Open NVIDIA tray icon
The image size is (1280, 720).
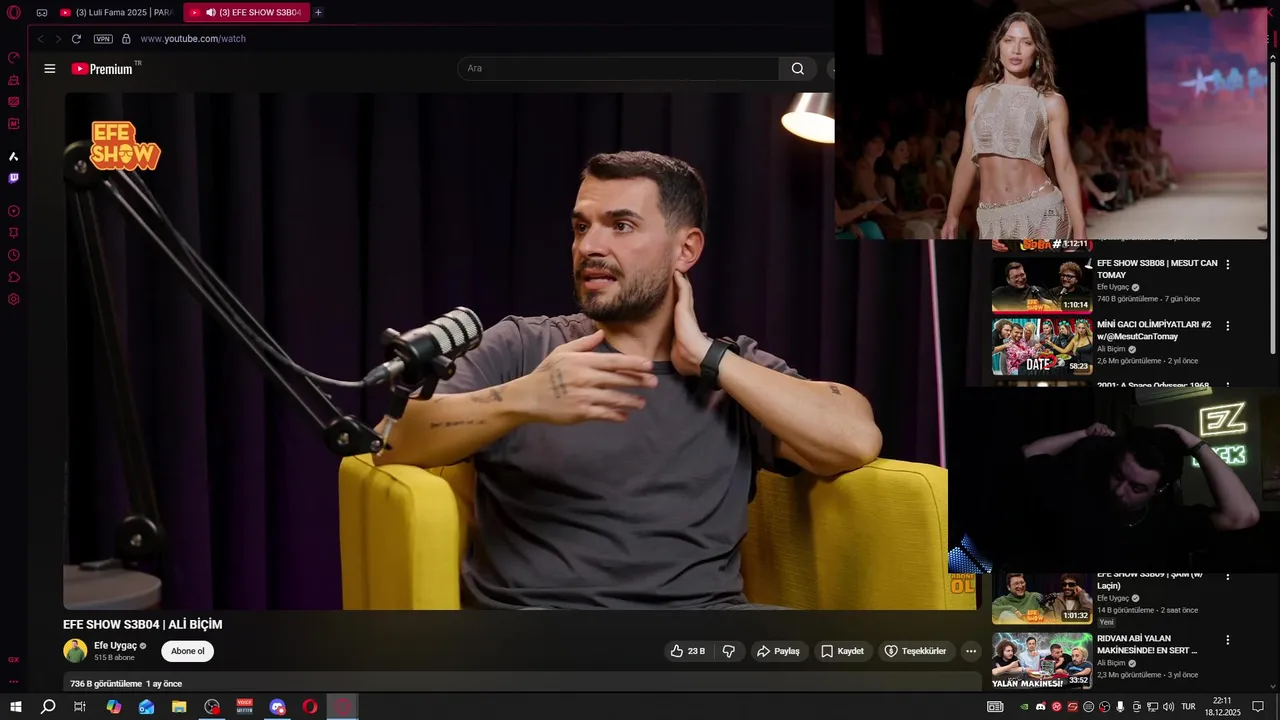point(1024,707)
